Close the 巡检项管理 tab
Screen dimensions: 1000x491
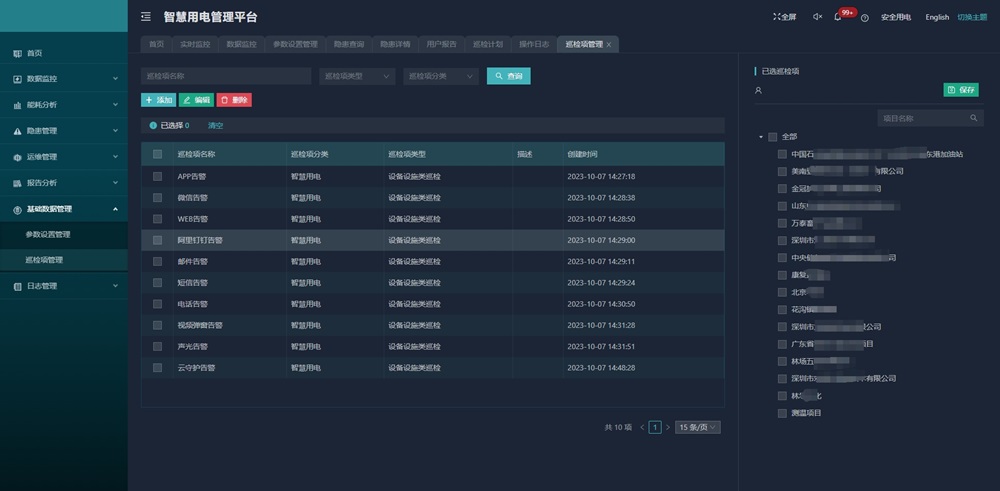(x=609, y=45)
